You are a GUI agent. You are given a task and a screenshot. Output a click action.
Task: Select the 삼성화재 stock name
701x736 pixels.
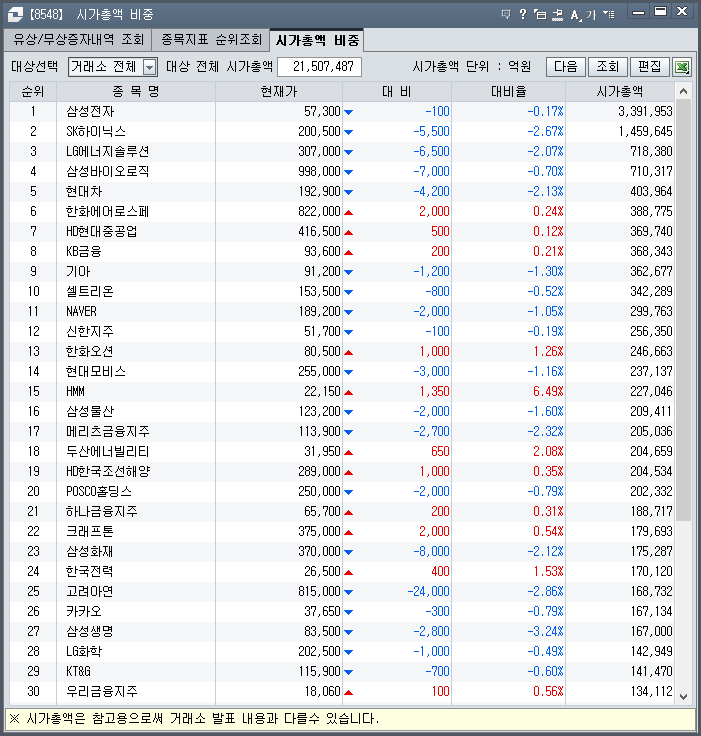pos(90,552)
